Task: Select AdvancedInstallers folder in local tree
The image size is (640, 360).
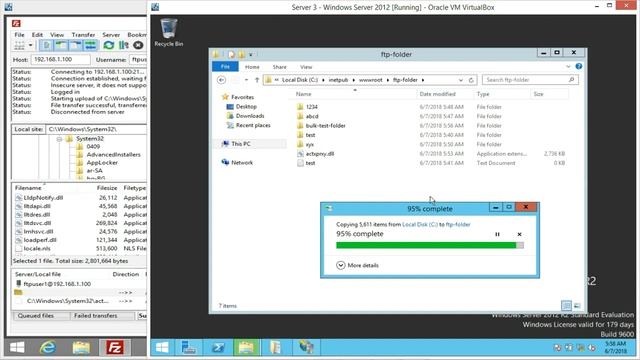Action: pos(113,155)
